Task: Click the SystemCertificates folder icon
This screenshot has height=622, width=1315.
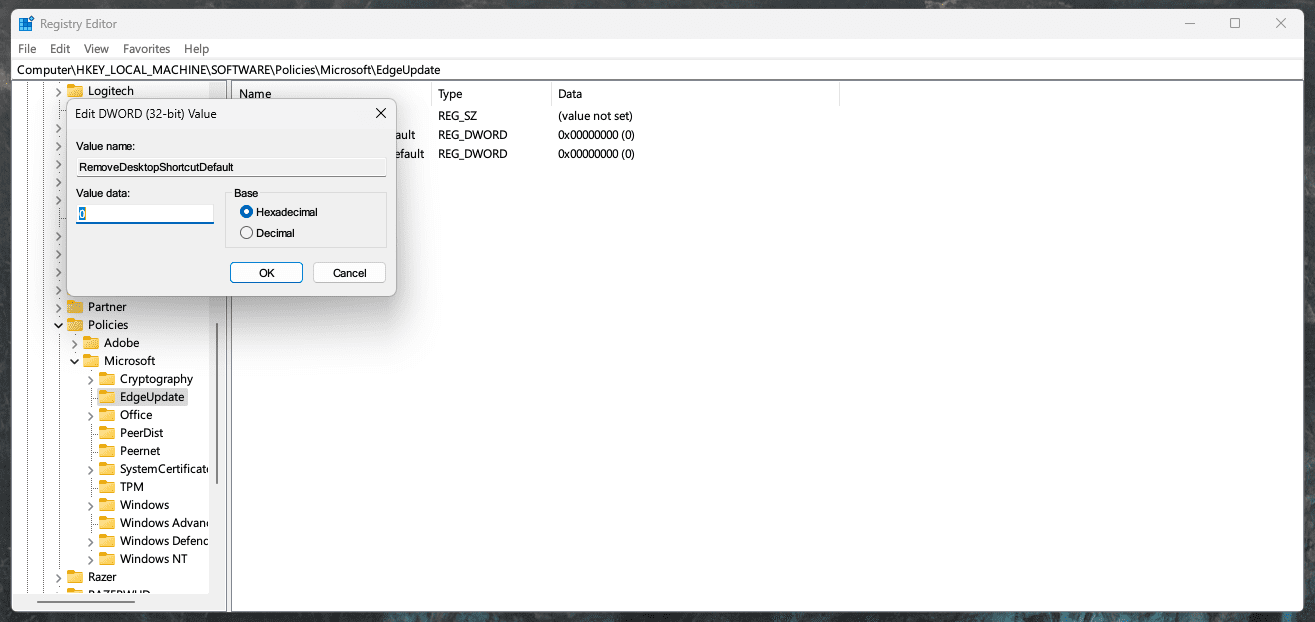Action: tap(107, 469)
